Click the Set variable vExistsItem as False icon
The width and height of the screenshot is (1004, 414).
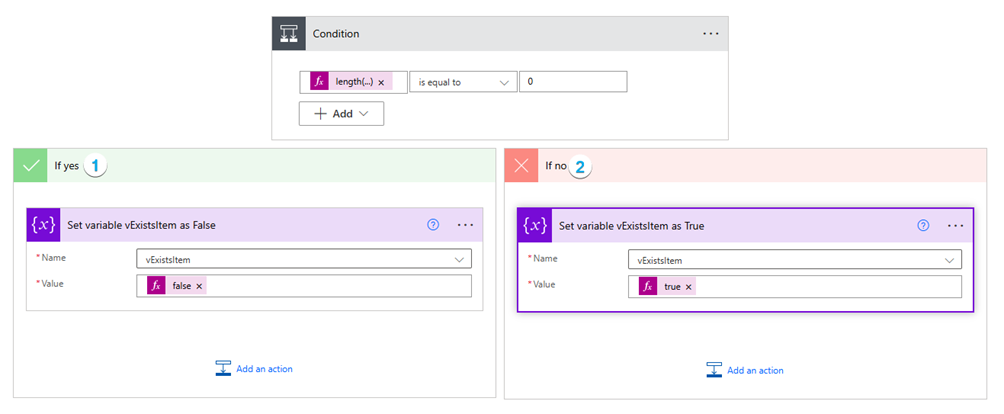pos(44,226)
